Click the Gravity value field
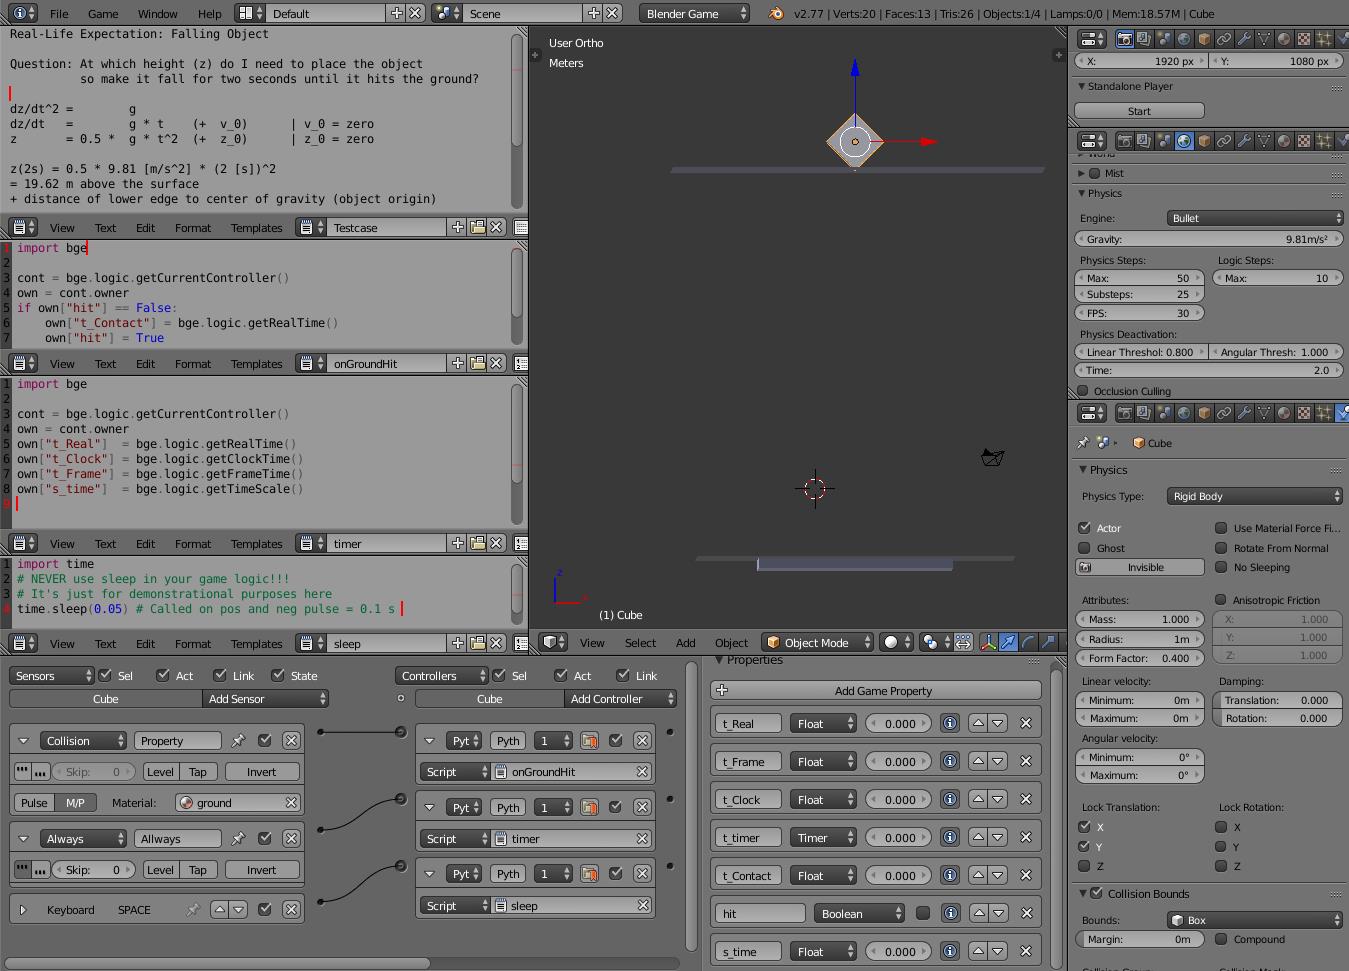 click(x=1208, y=239)
